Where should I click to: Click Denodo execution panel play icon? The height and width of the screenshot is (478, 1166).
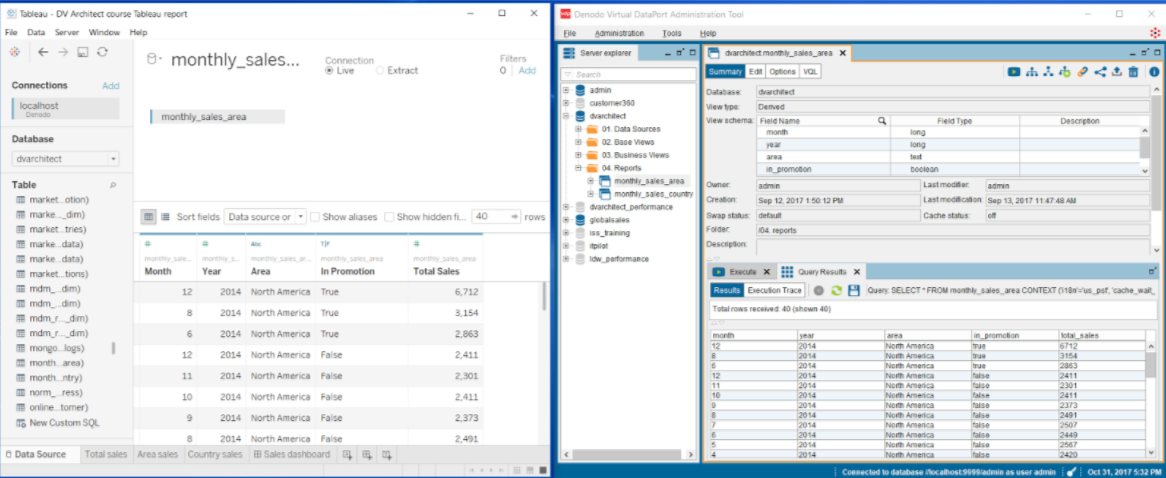click(1014, 71)
